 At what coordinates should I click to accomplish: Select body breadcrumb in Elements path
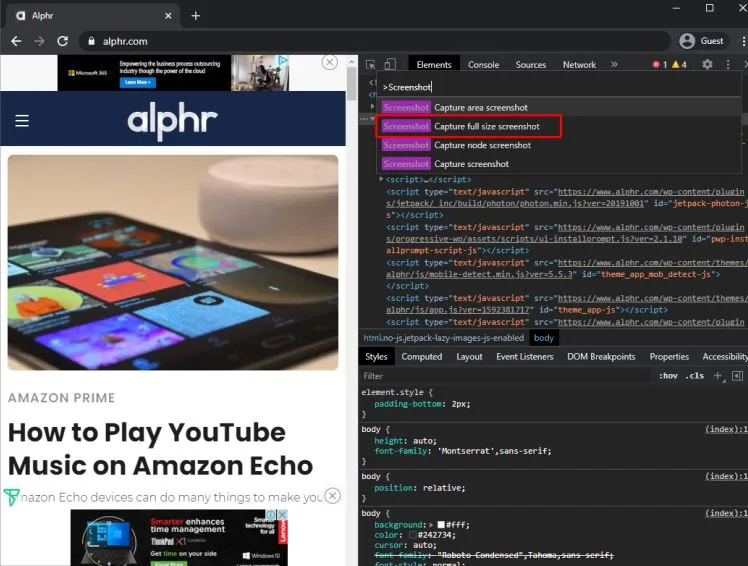pyautogui.click(x=544, y=338)
